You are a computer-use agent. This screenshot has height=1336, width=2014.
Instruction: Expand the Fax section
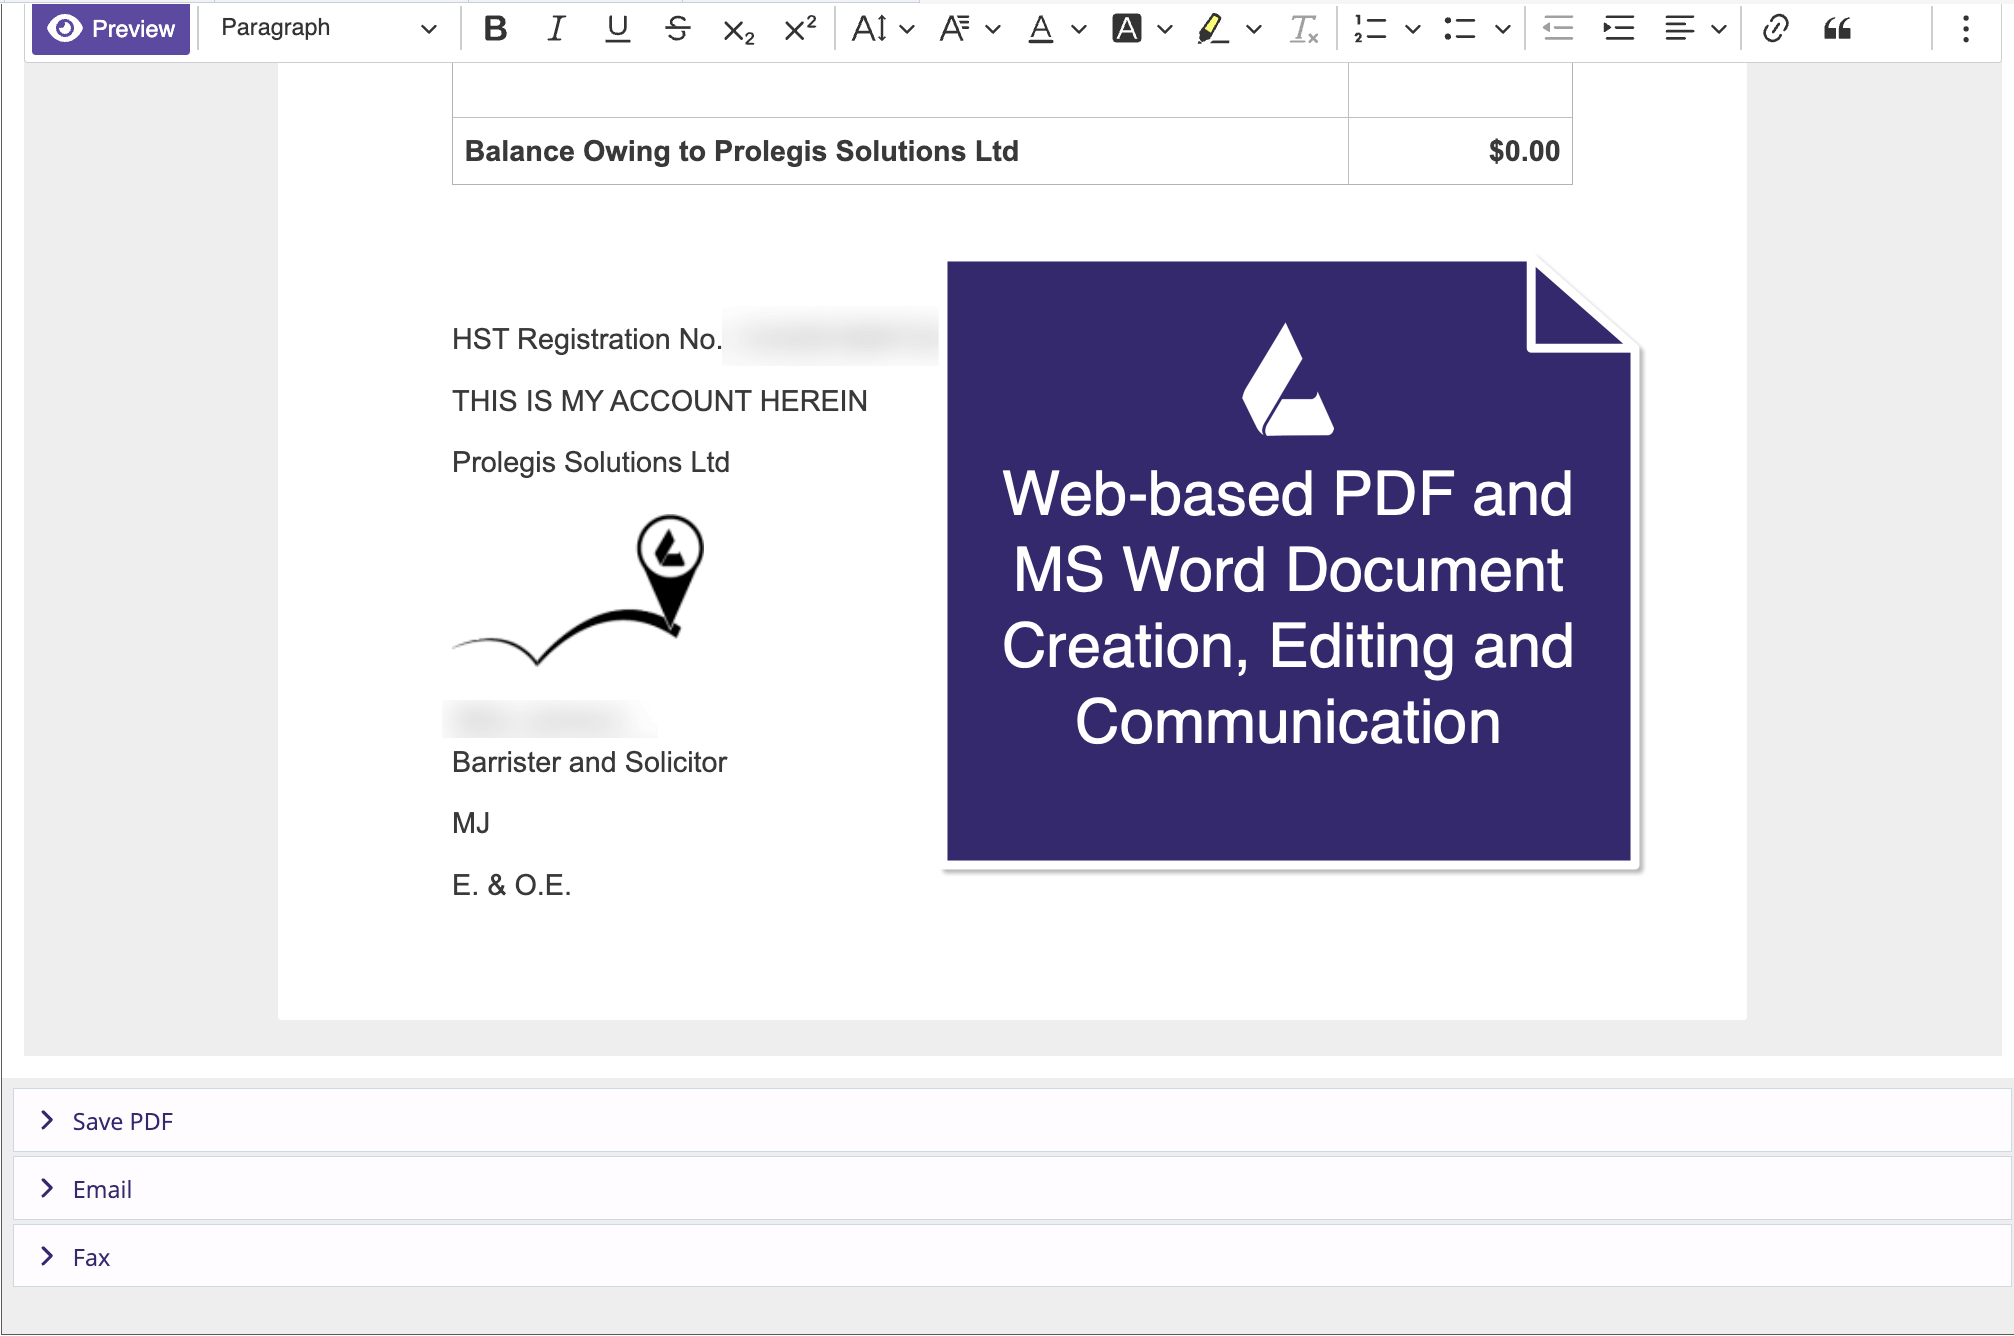pos(90,1257)
